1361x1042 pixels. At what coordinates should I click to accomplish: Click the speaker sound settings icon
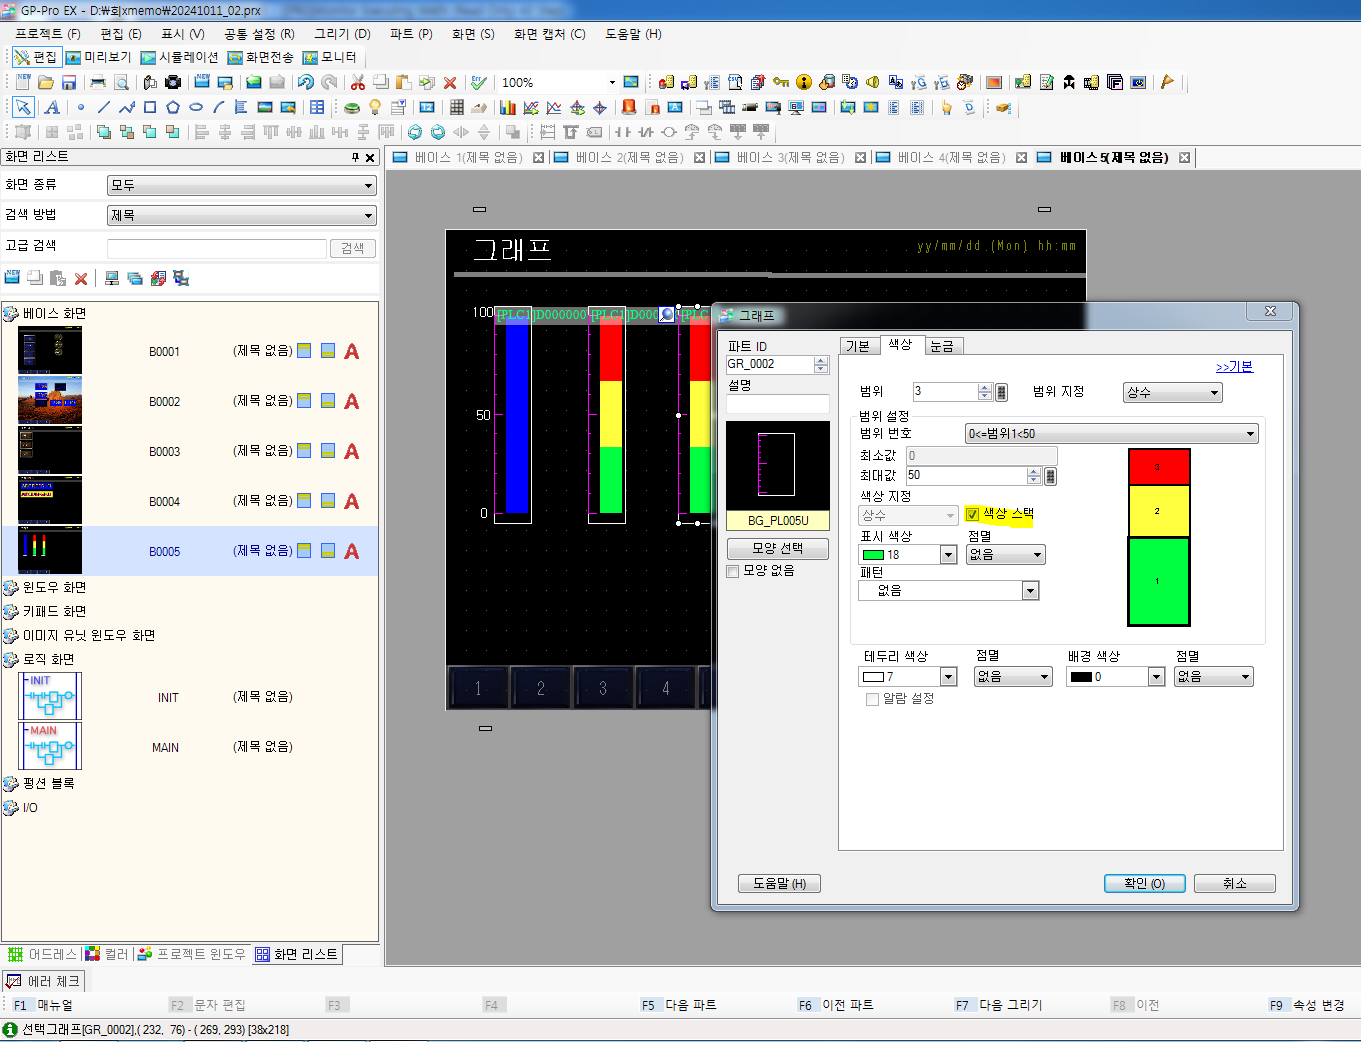(873, 82)
